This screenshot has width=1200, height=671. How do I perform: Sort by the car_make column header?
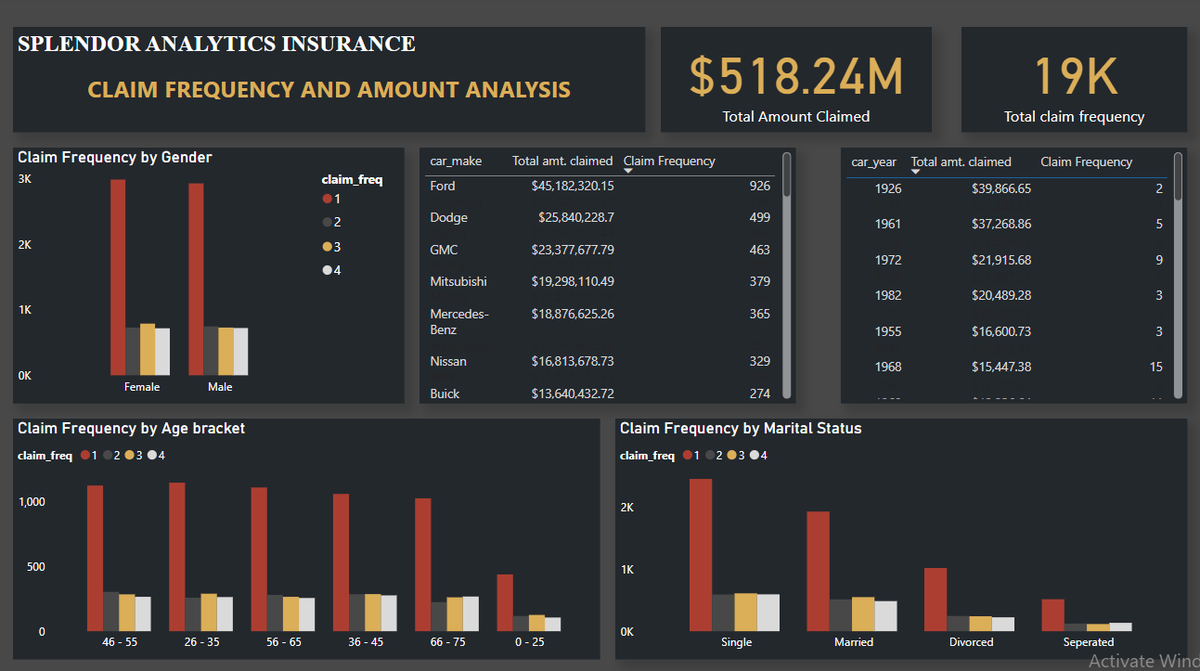tap(456, 161)
